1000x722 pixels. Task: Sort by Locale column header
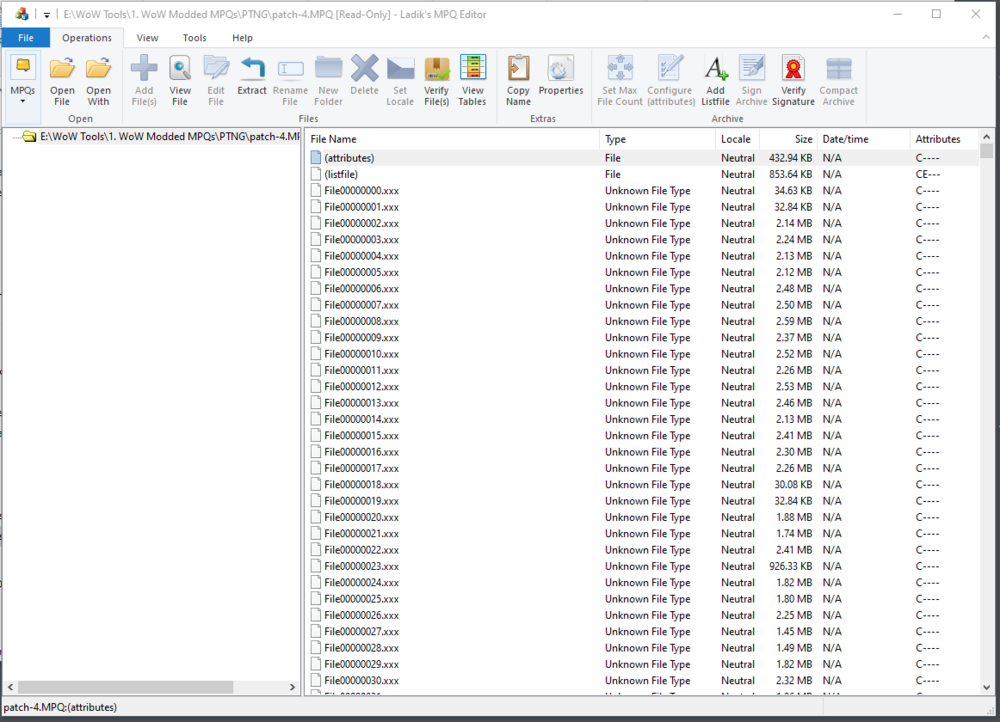coord(737,139)
